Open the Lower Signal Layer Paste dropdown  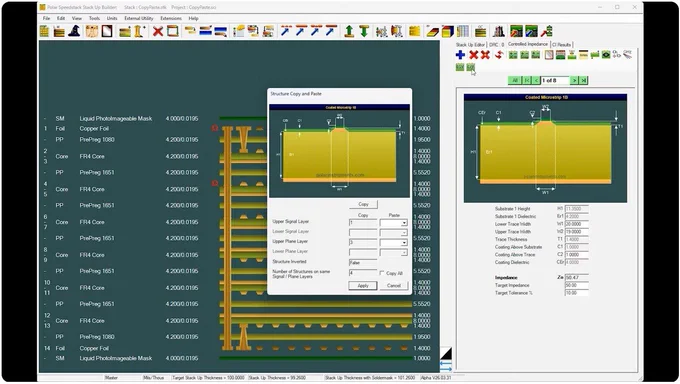404,233
